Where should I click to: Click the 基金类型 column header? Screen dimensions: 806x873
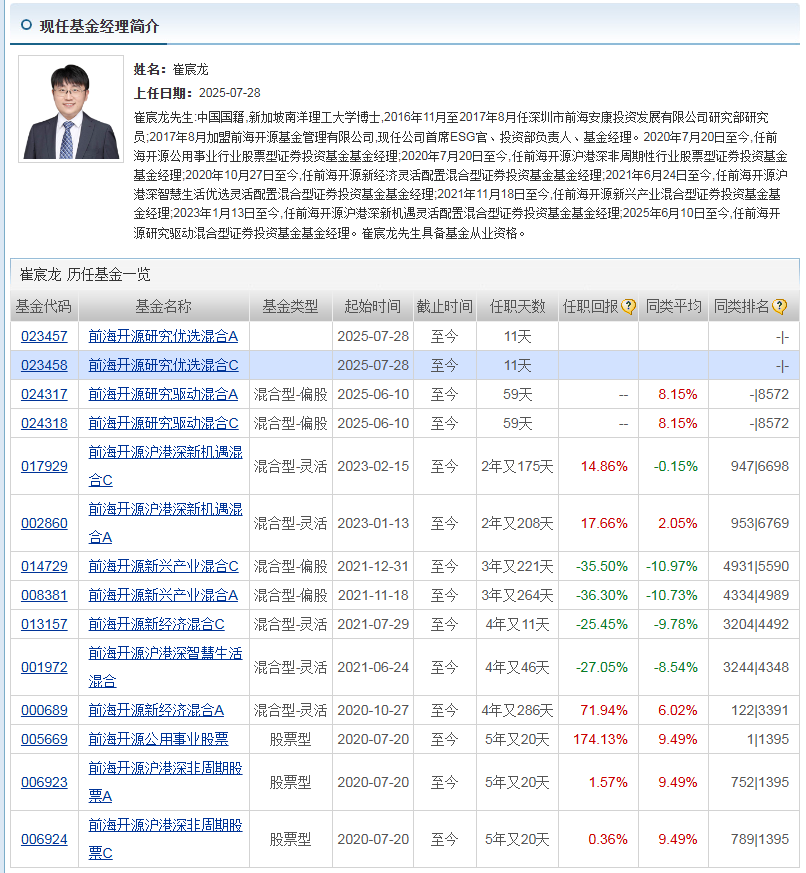click(290, 306)
